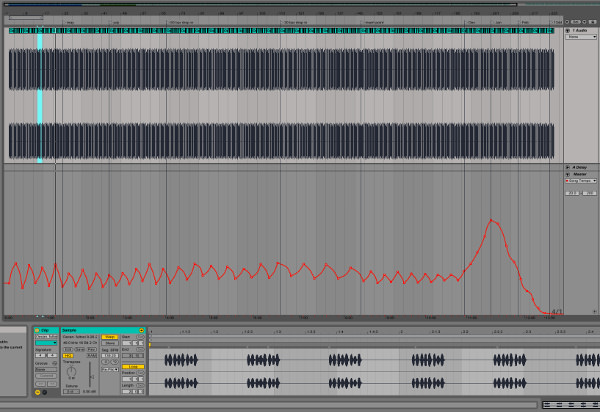Click the arrangement overview bar at the top
The width and height of the screenshot is (600, 412).
click(260, 5)
